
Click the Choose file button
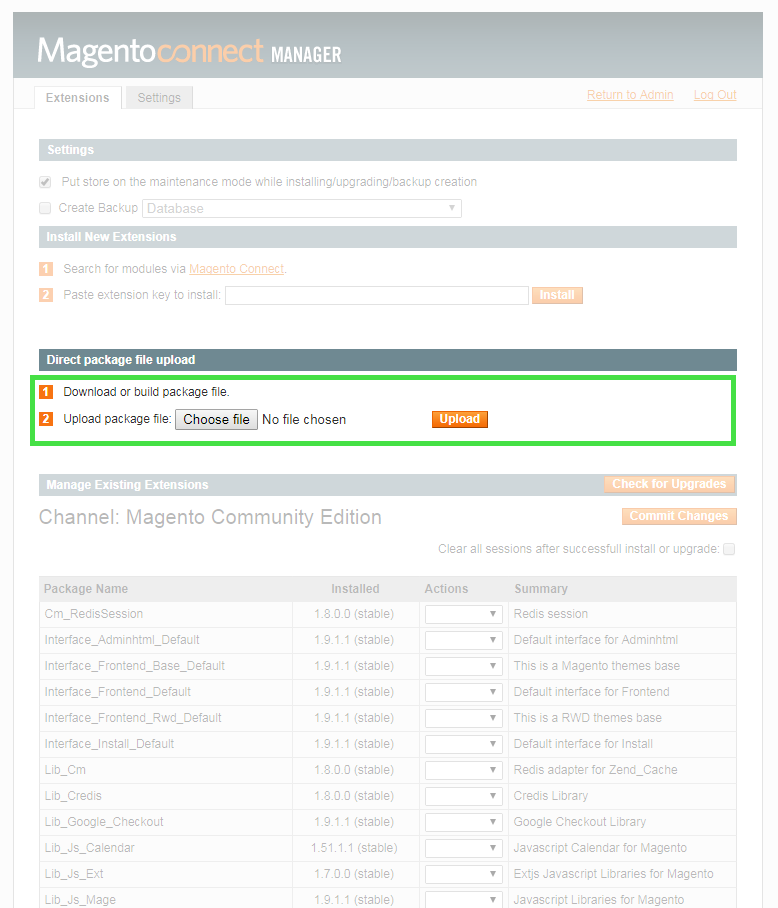(x=216, y=419)
